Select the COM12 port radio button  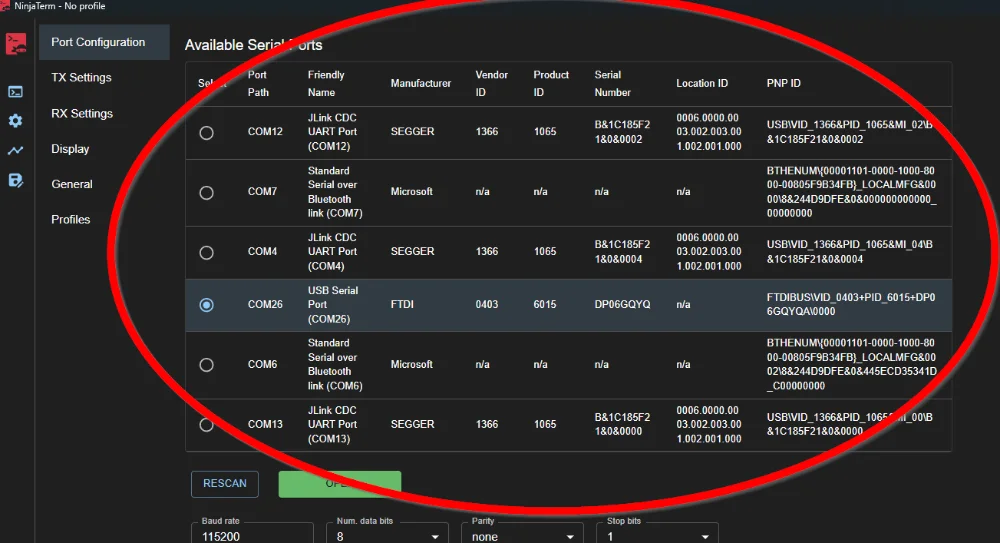[x=206, y=132]
